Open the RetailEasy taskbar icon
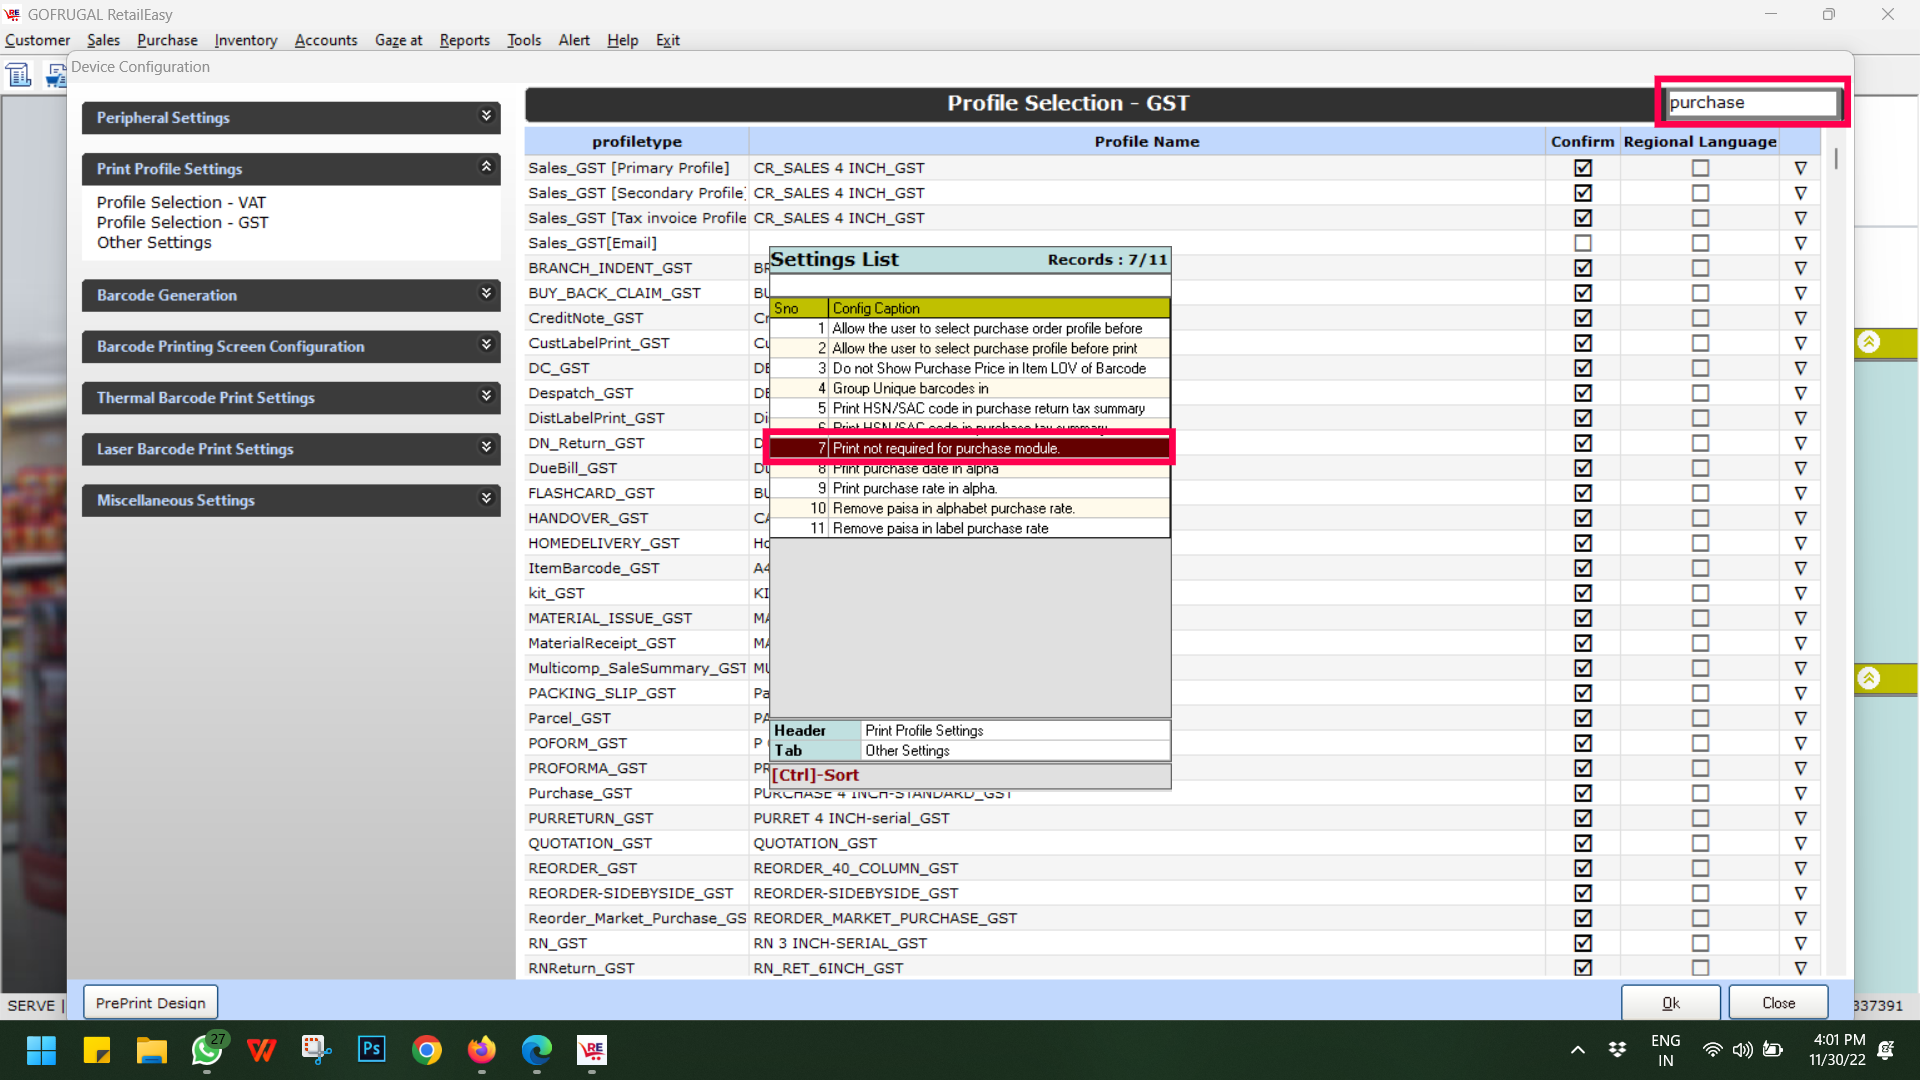Screen dimensions: 1920x1080 coord(591,1050)
